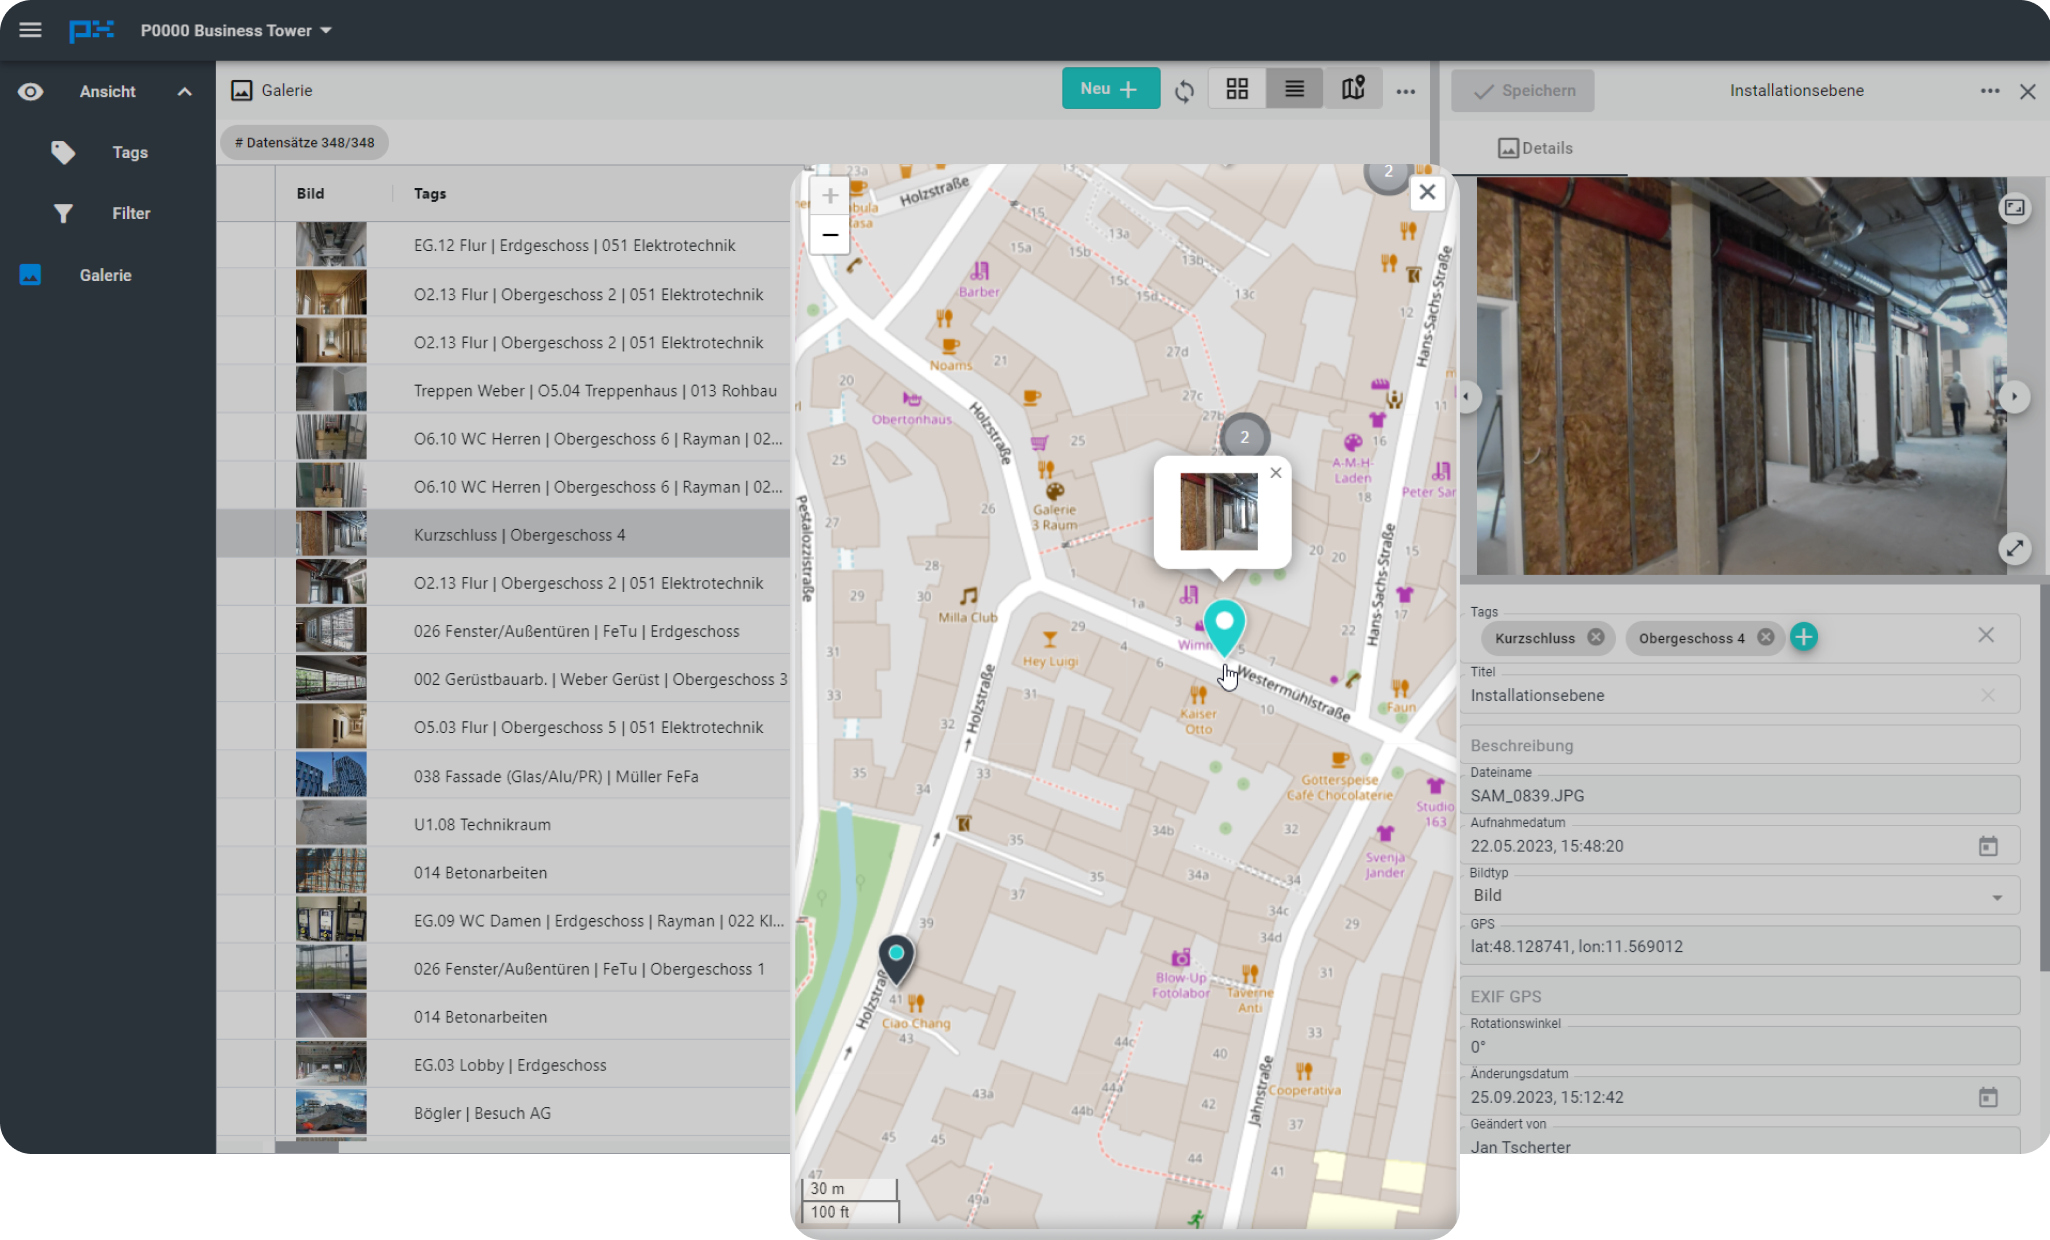Open image fullscreen with expand arrows icon
The image size is (2050, 1240).
tap(2014, 548)
